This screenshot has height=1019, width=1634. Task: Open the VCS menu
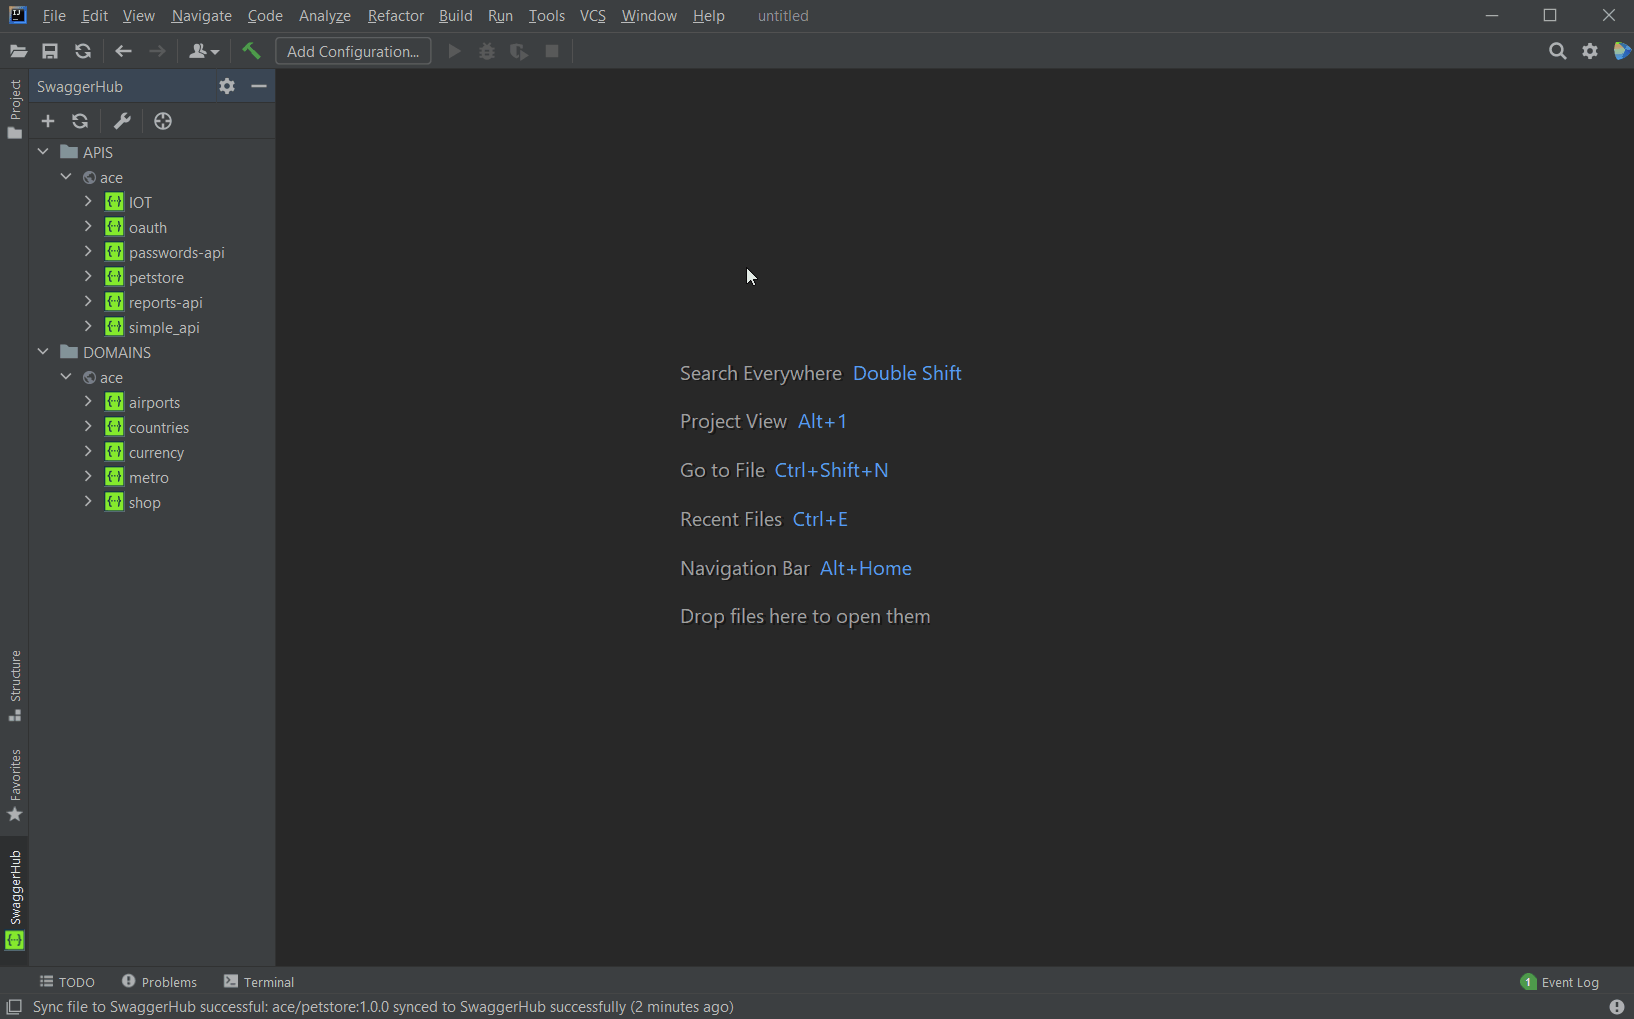click(592, 16)
